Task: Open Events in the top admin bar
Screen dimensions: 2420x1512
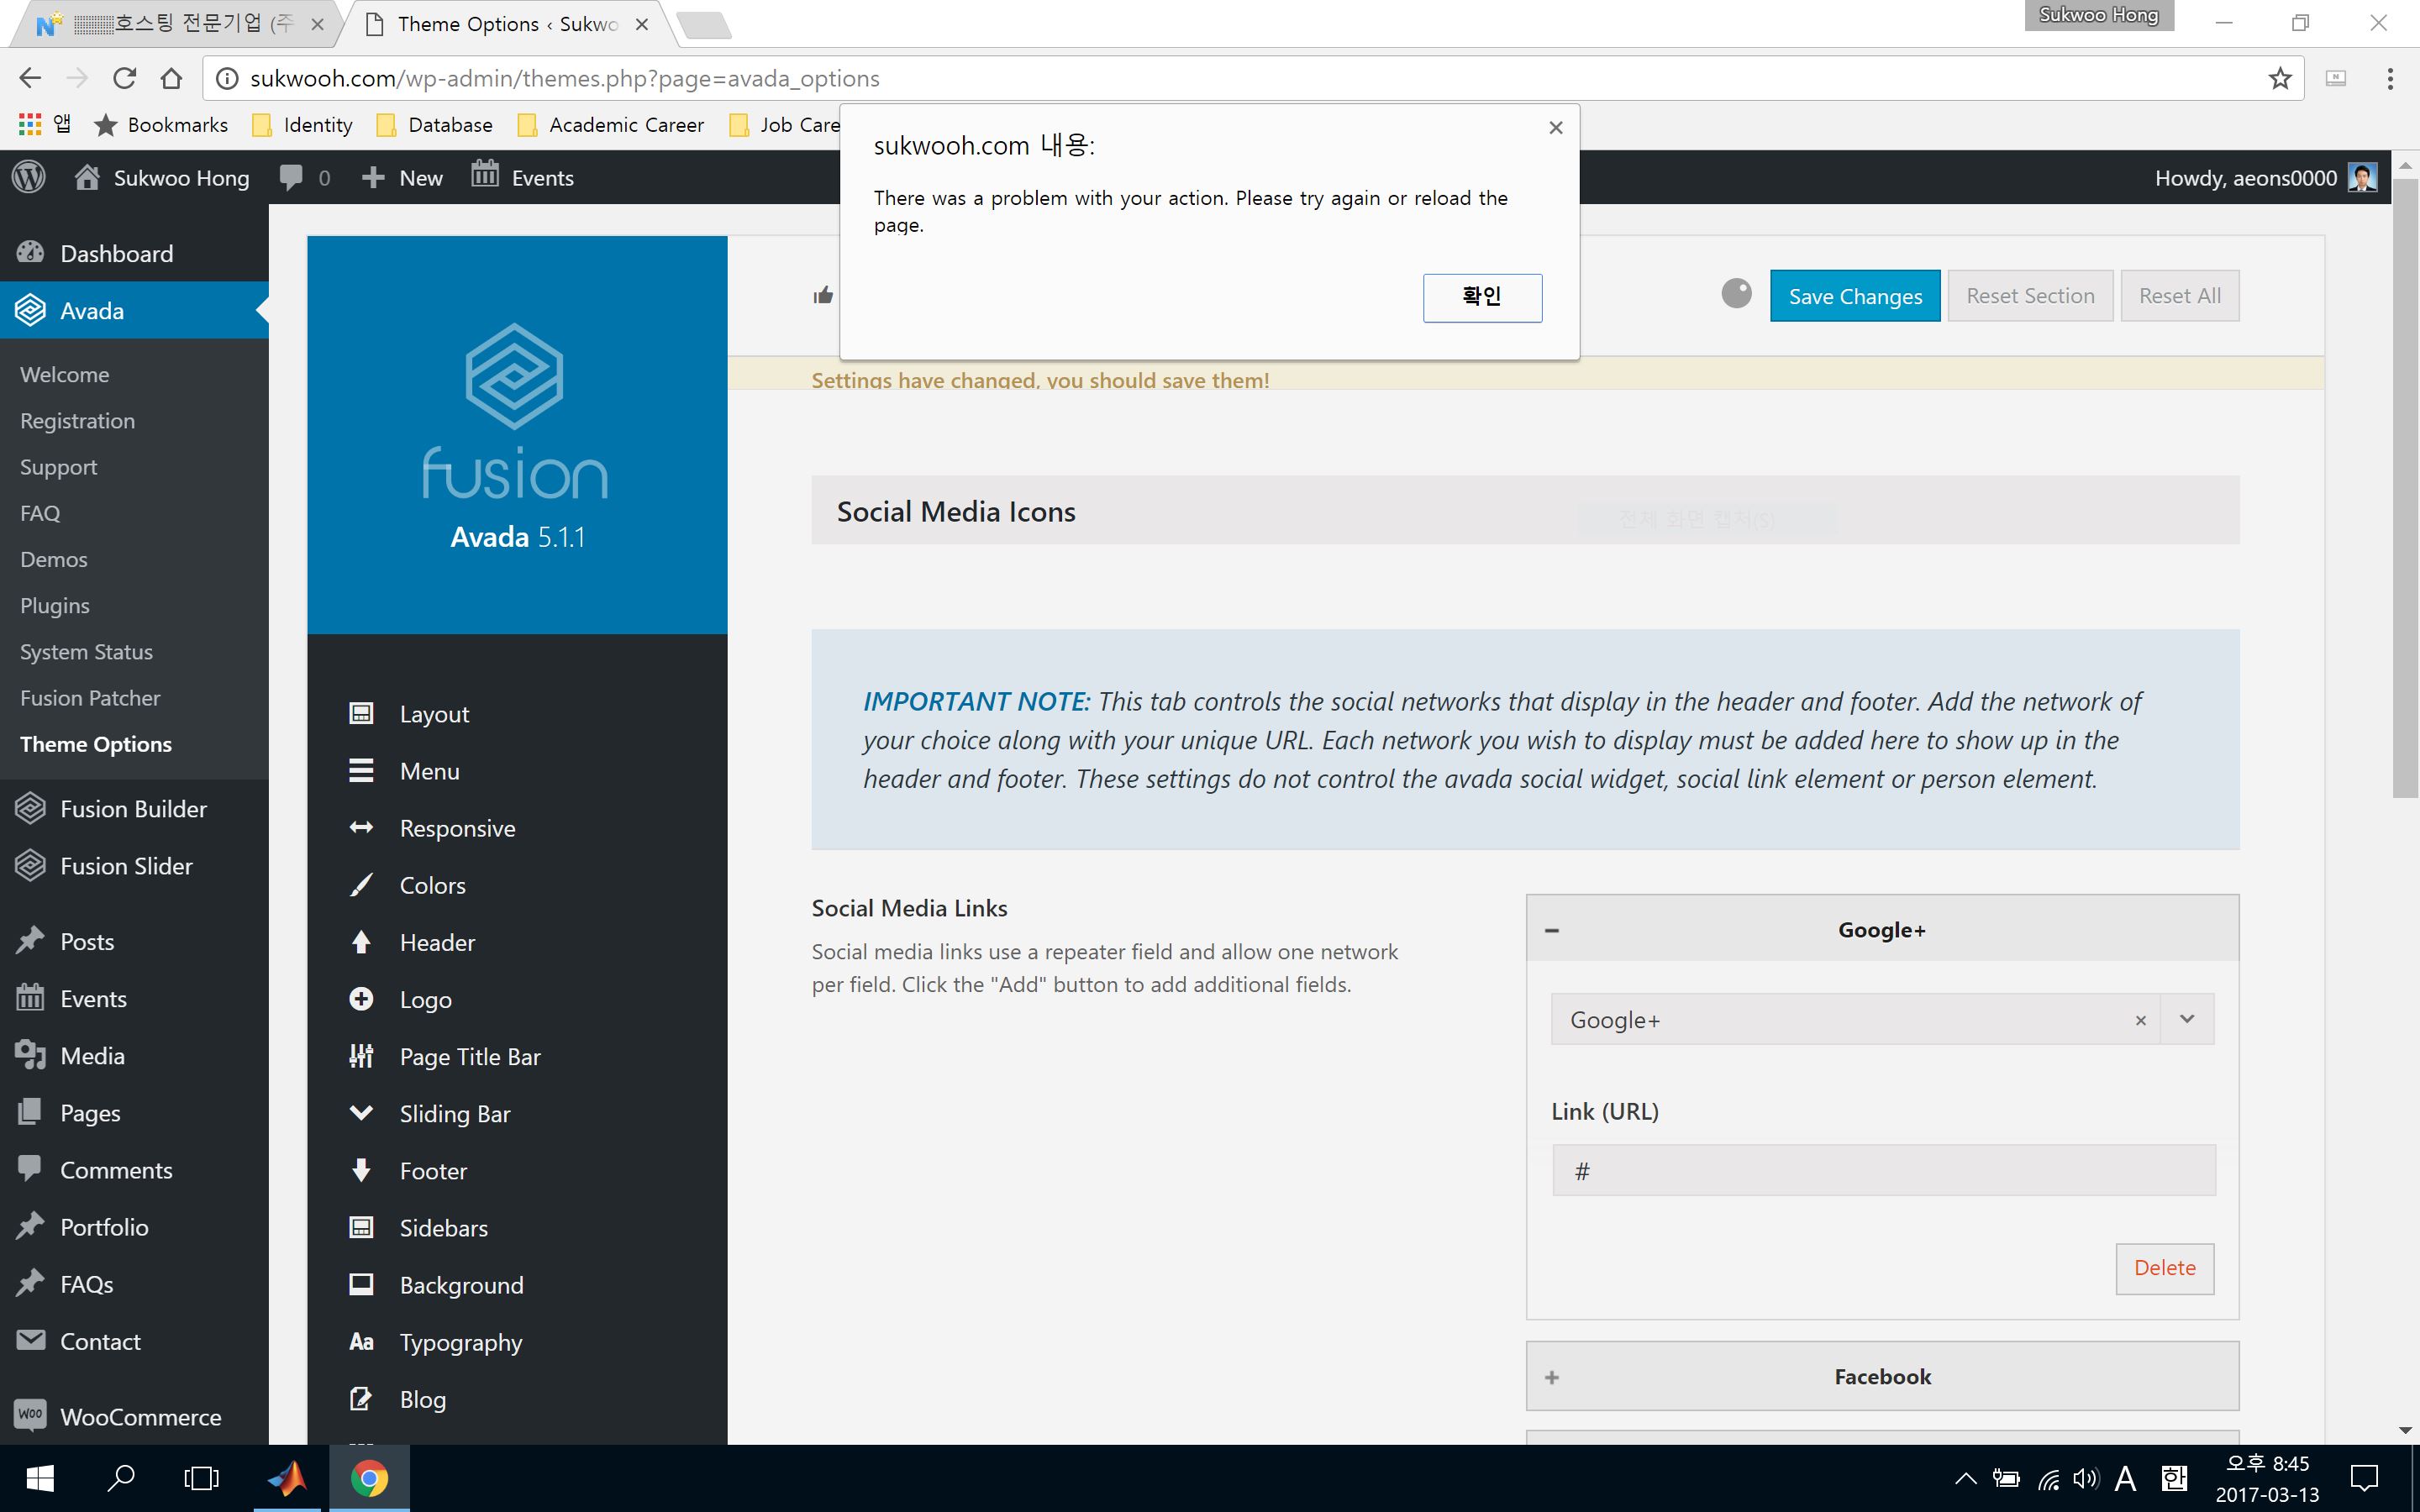Action: 523,177
